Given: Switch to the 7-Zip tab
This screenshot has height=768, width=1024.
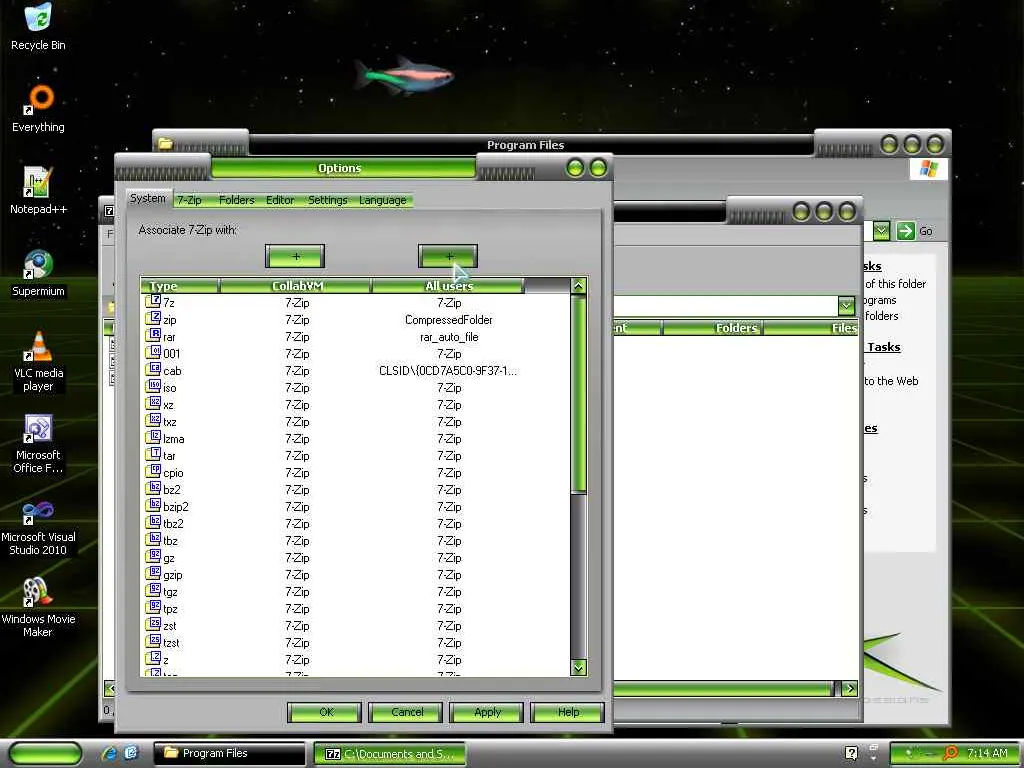Looking at the screenshot, I should [189, 200].
